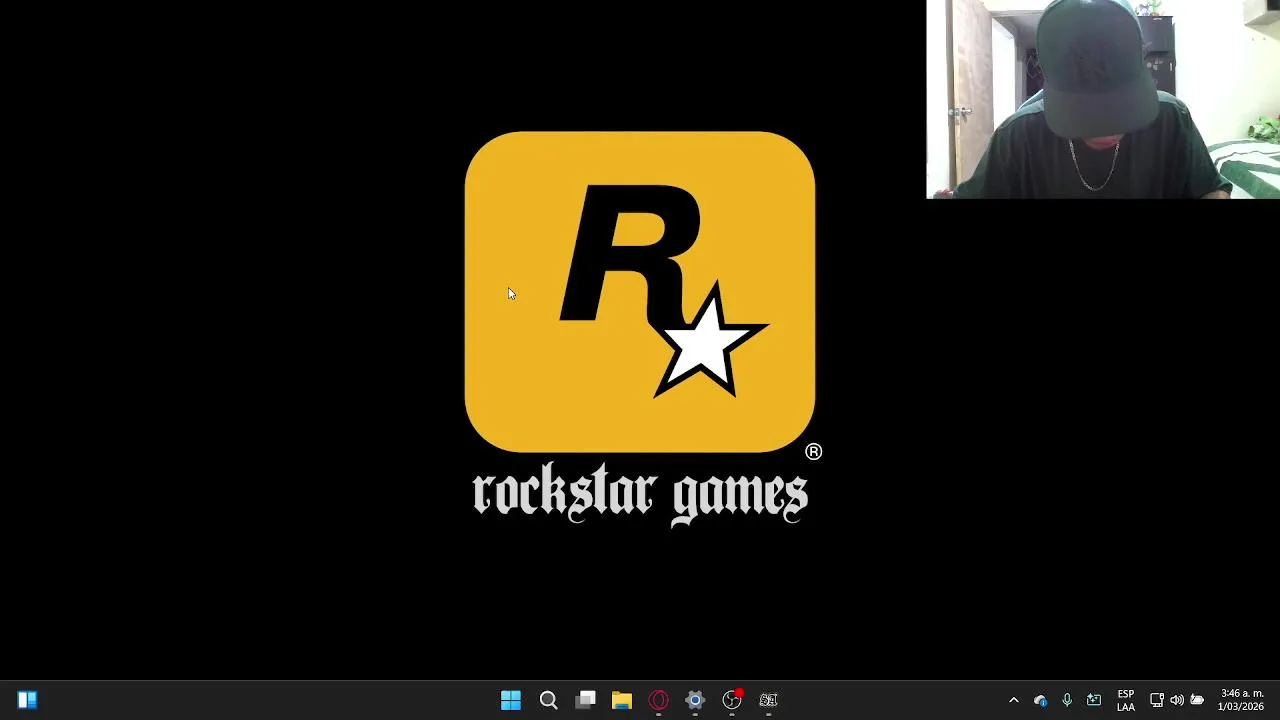Open Task View on the taskbar
1280x720 pixels.
(x=586, y=700)
